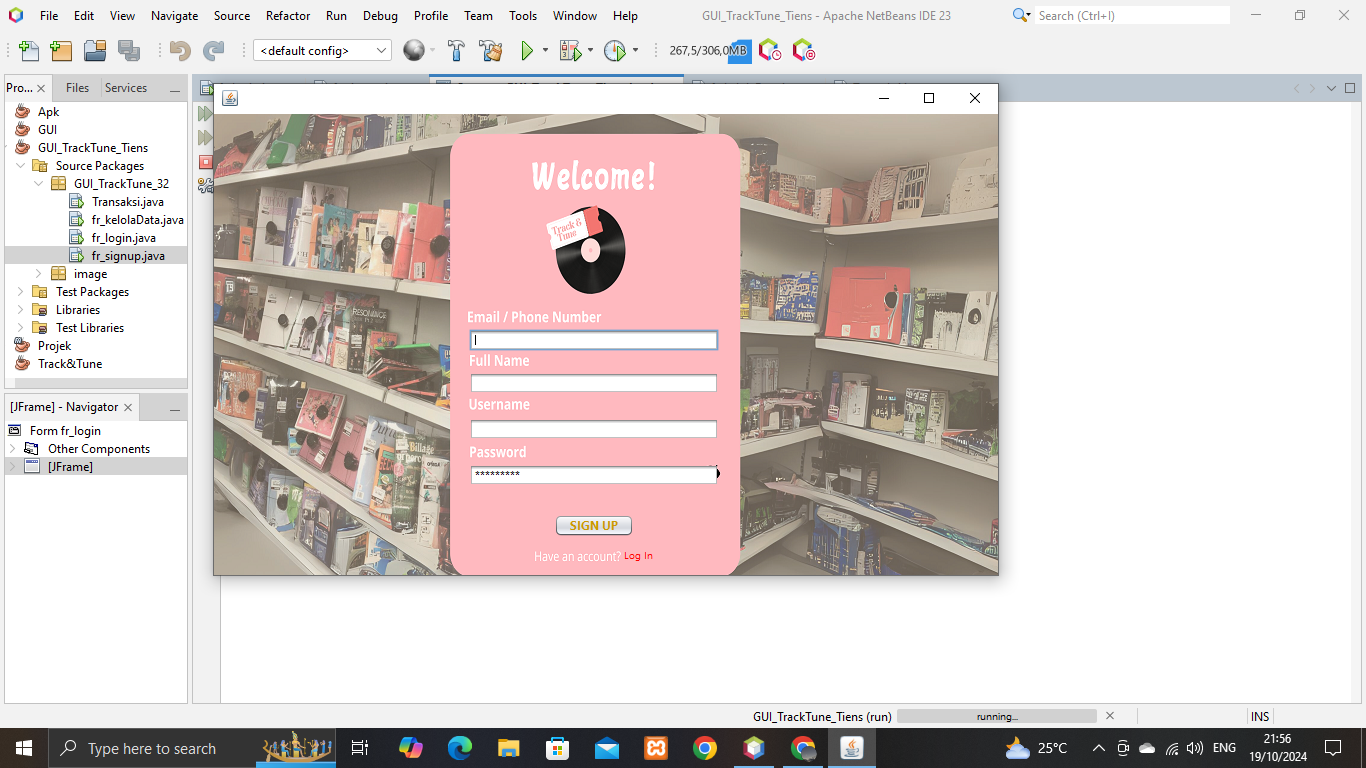Expand the Test Packages folder

21,292
